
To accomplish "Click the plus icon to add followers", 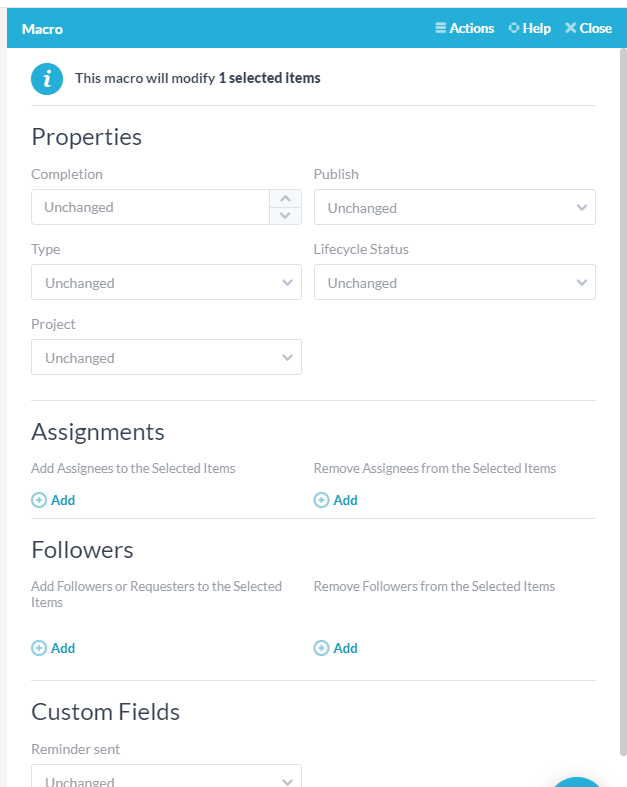I will [39, 648].
